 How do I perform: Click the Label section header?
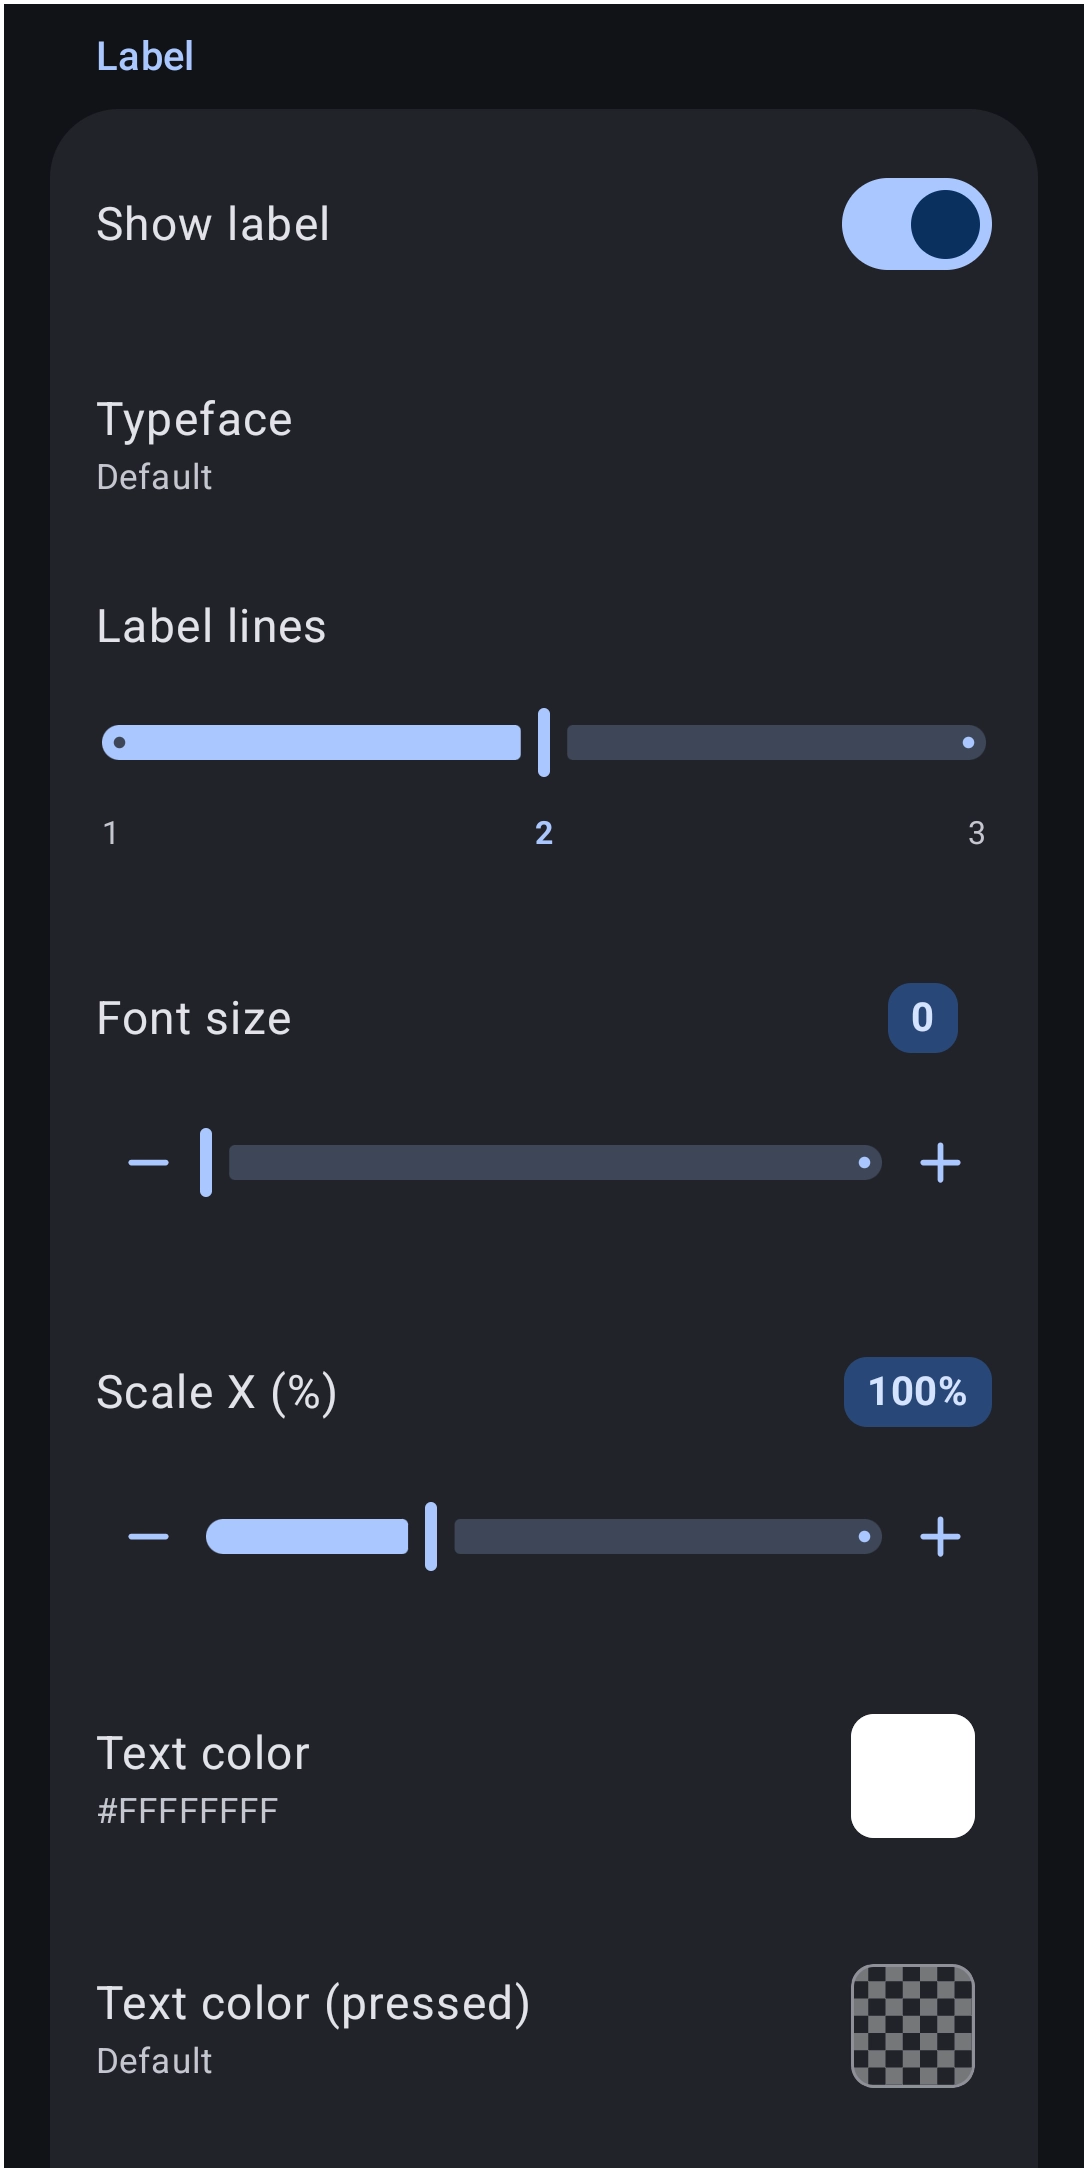[x=145, y=57]
